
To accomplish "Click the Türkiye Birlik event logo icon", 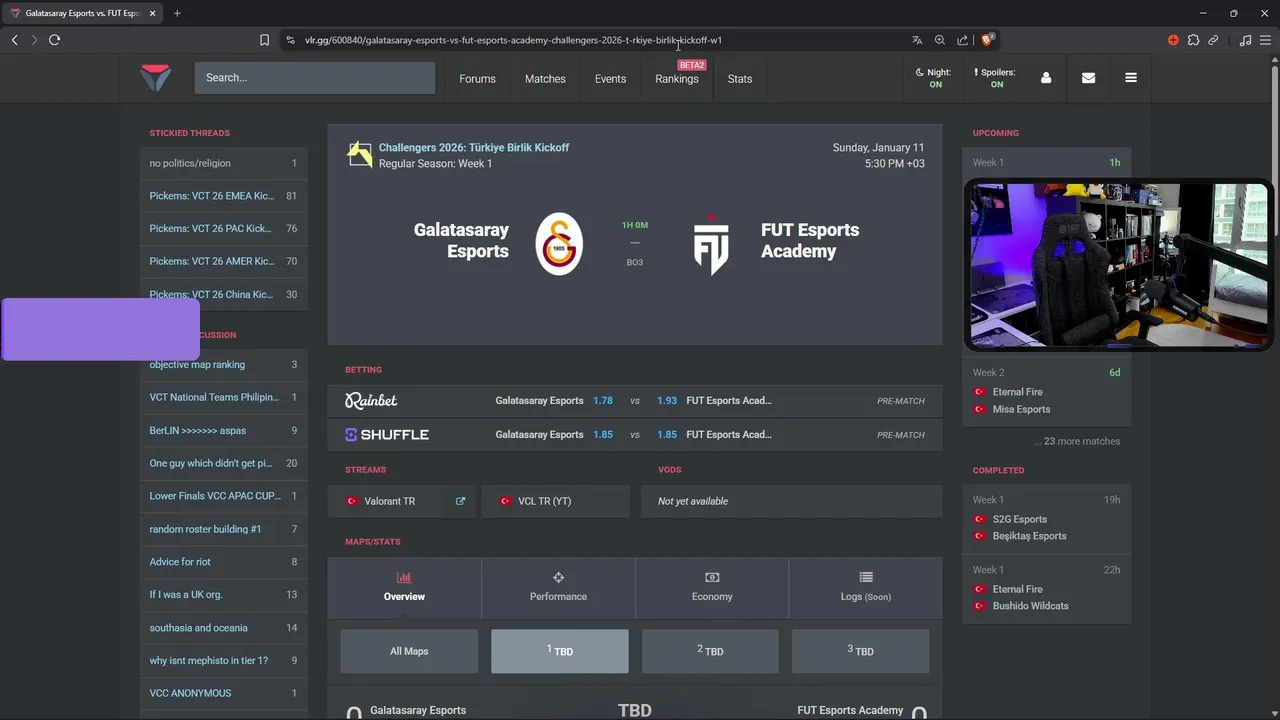I will pos(359,154).
